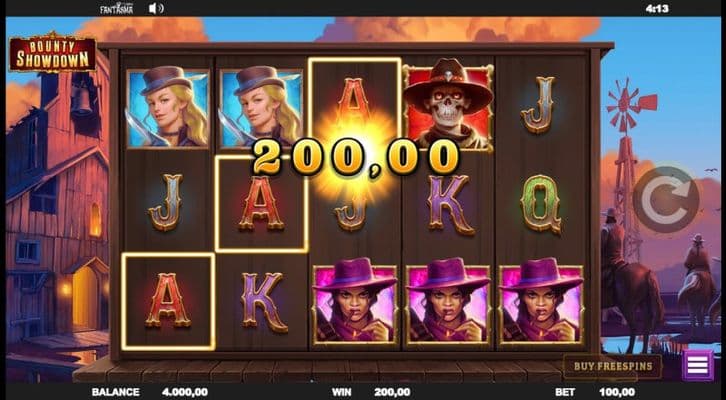The image size is (726, 400).
Task: Click the first blonde cowgirl symbol
Action: coord(168,107)
